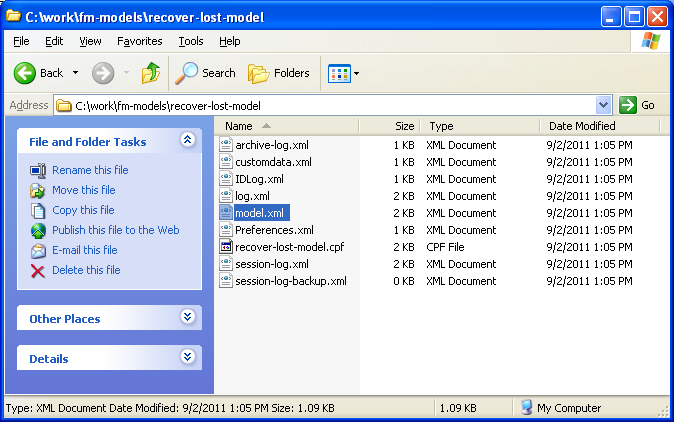Click the grayed Forward arrow button
This screenshot has height=422, width=674.
103,73
